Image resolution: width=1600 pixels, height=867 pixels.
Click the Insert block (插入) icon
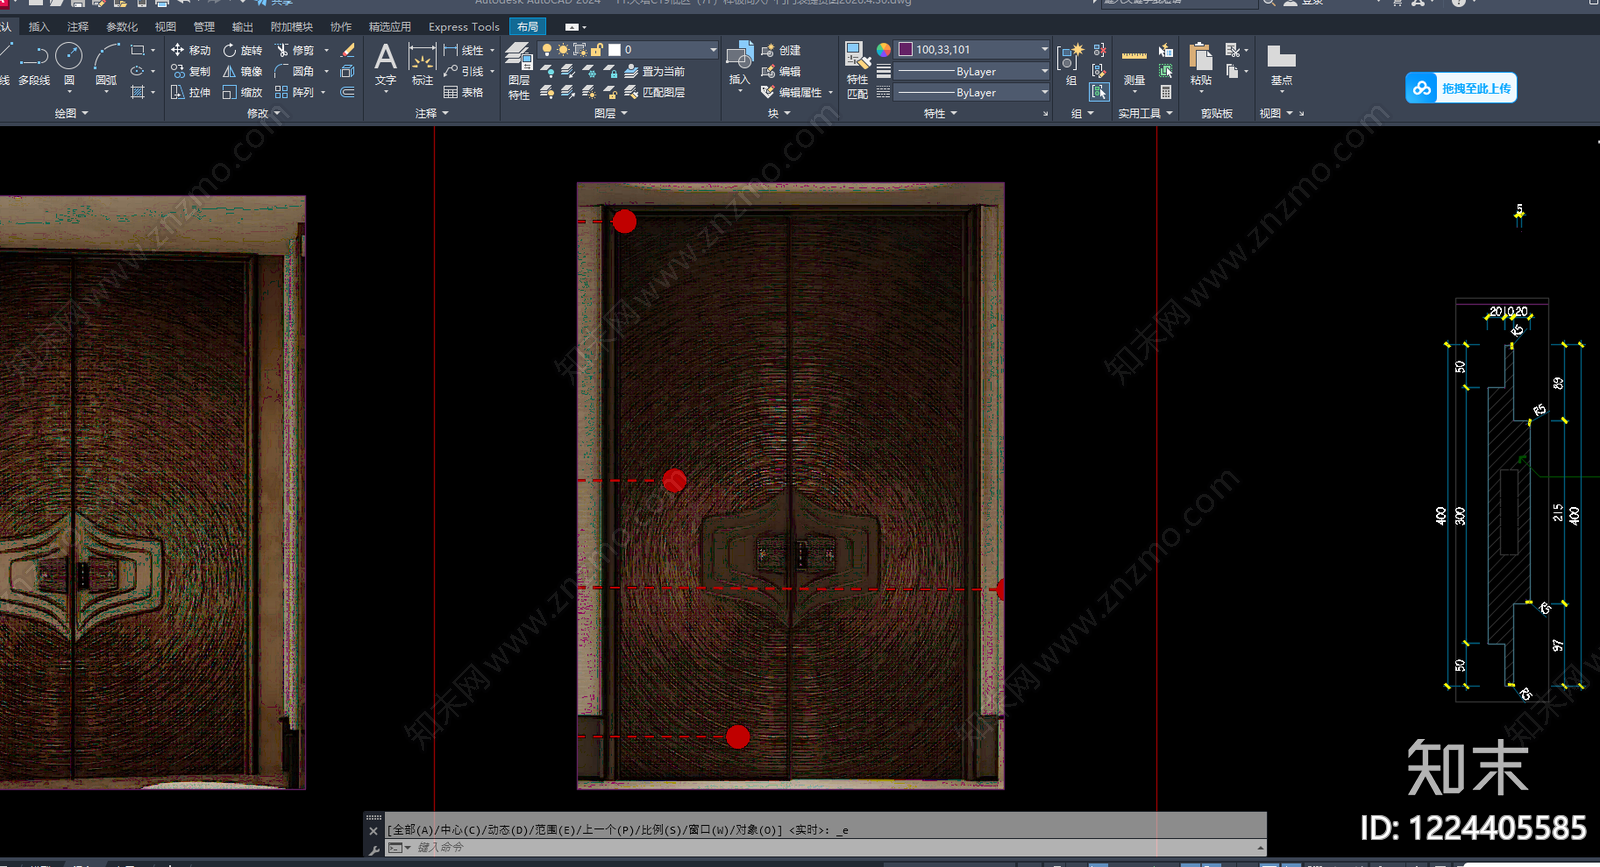[x=739, y=65]
